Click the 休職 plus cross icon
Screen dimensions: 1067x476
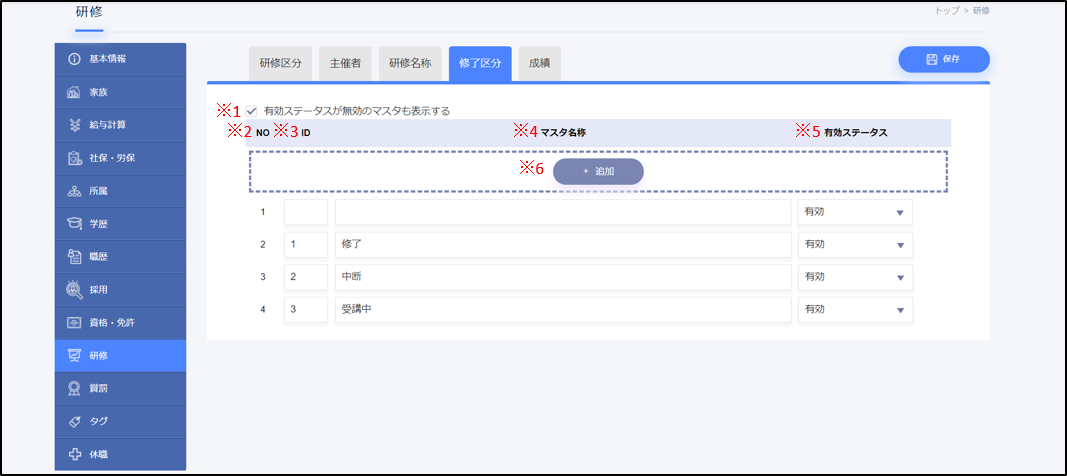point(74,454)
